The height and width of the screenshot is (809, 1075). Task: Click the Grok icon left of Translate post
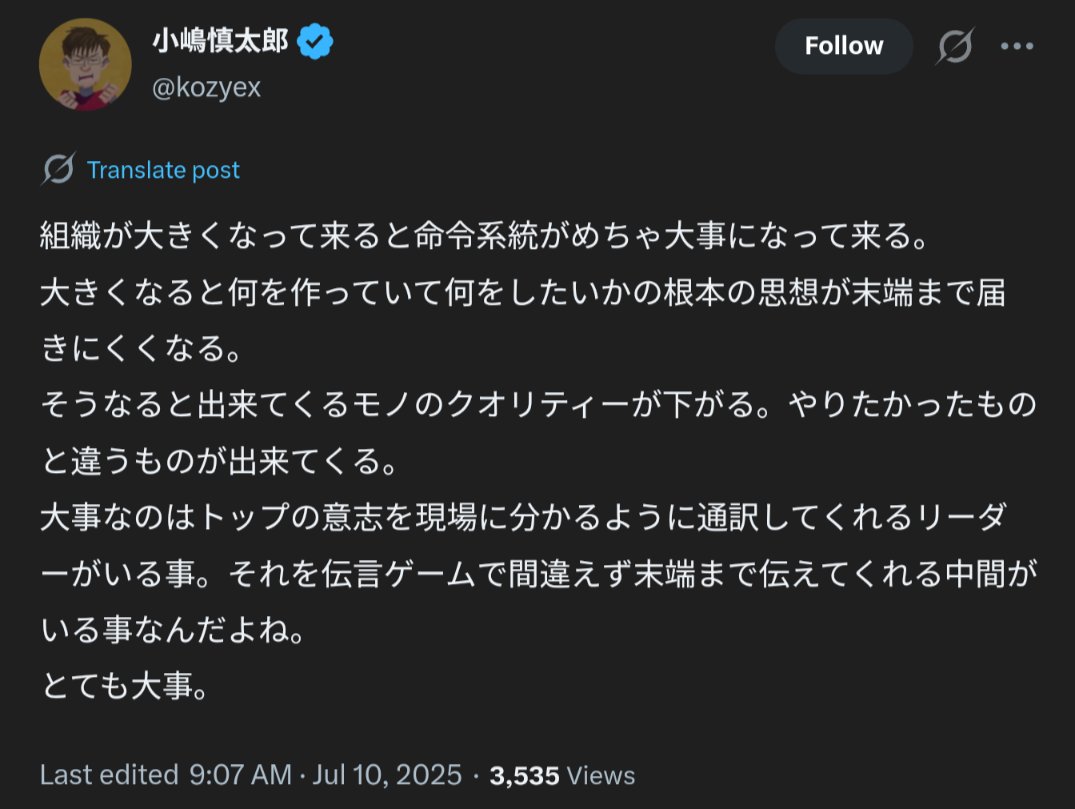pyautogui.click(x=58, y=169)
